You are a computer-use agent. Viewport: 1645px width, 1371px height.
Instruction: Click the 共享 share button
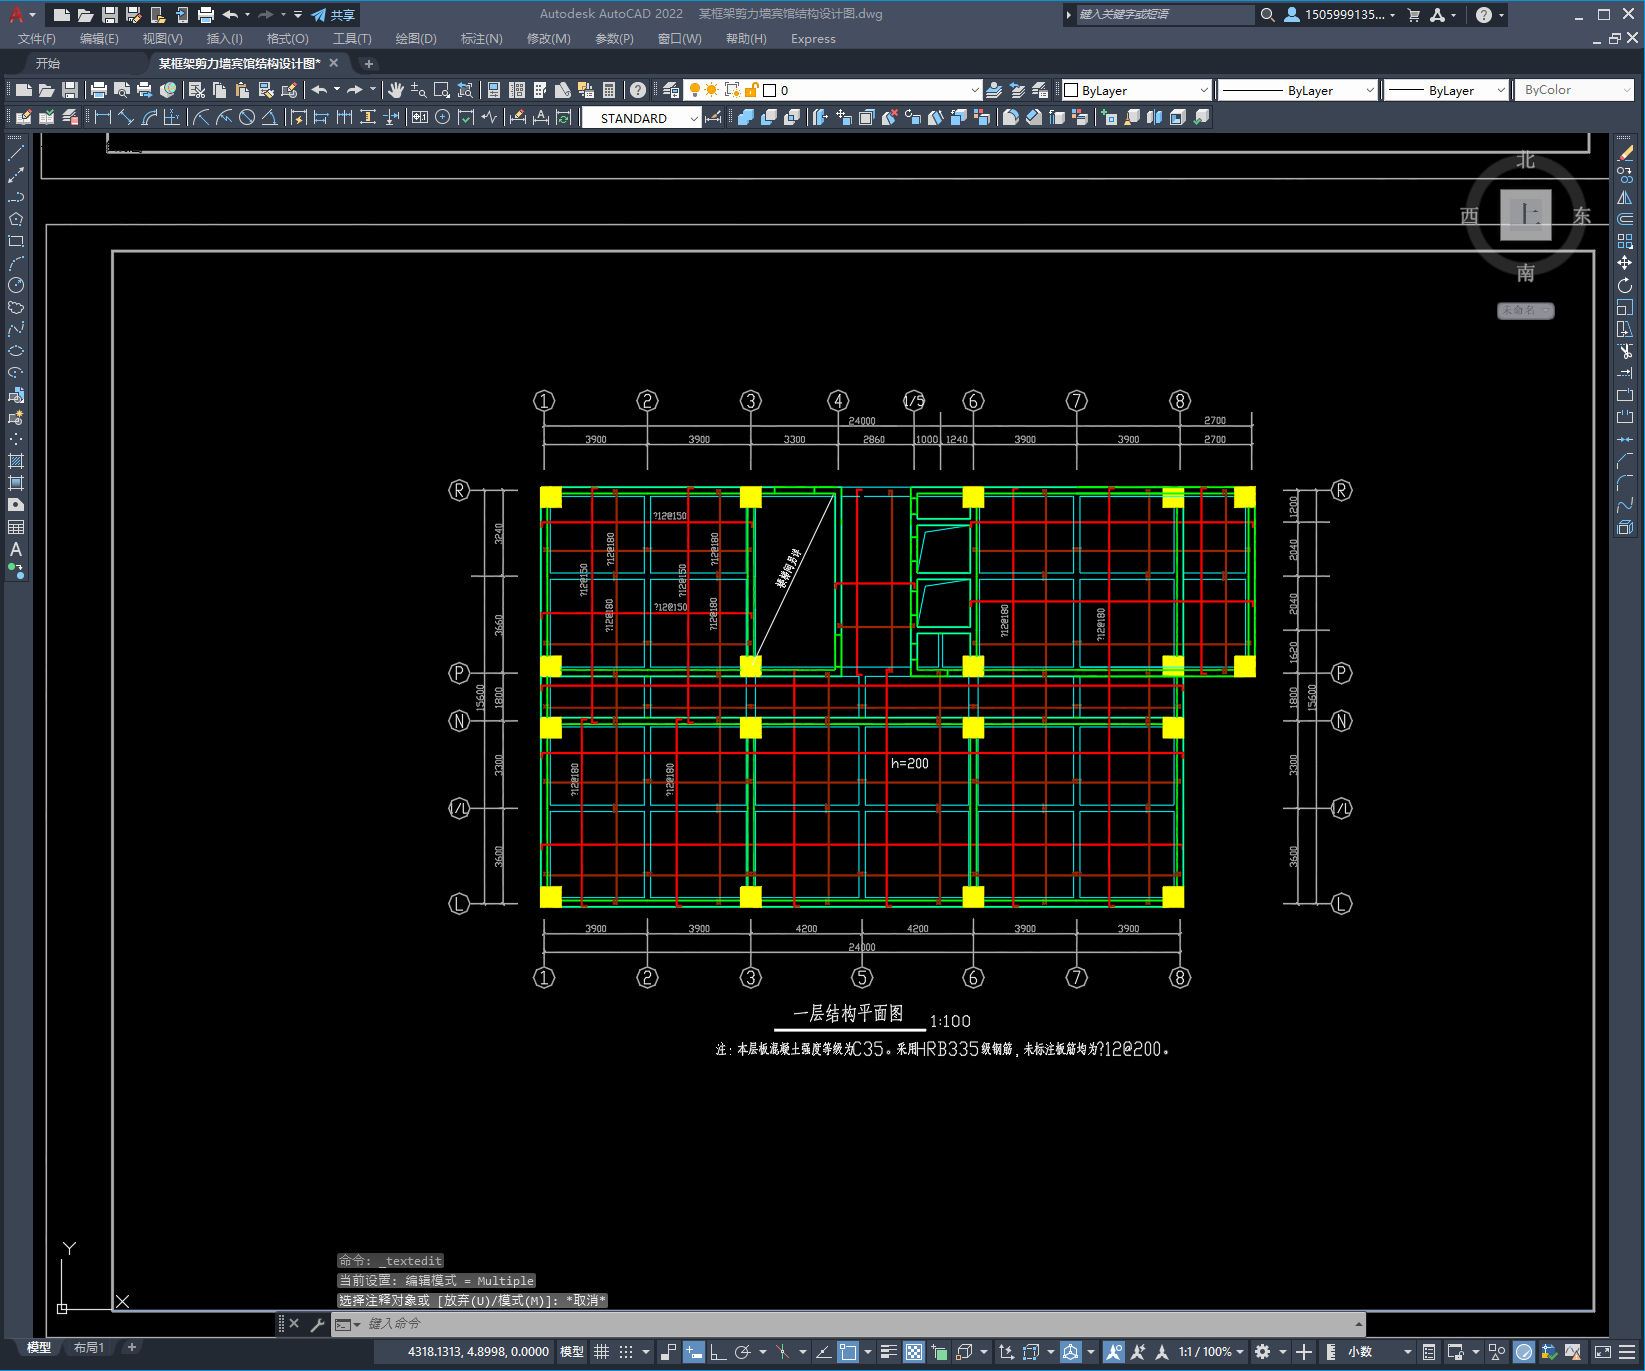tap(333, 15)
